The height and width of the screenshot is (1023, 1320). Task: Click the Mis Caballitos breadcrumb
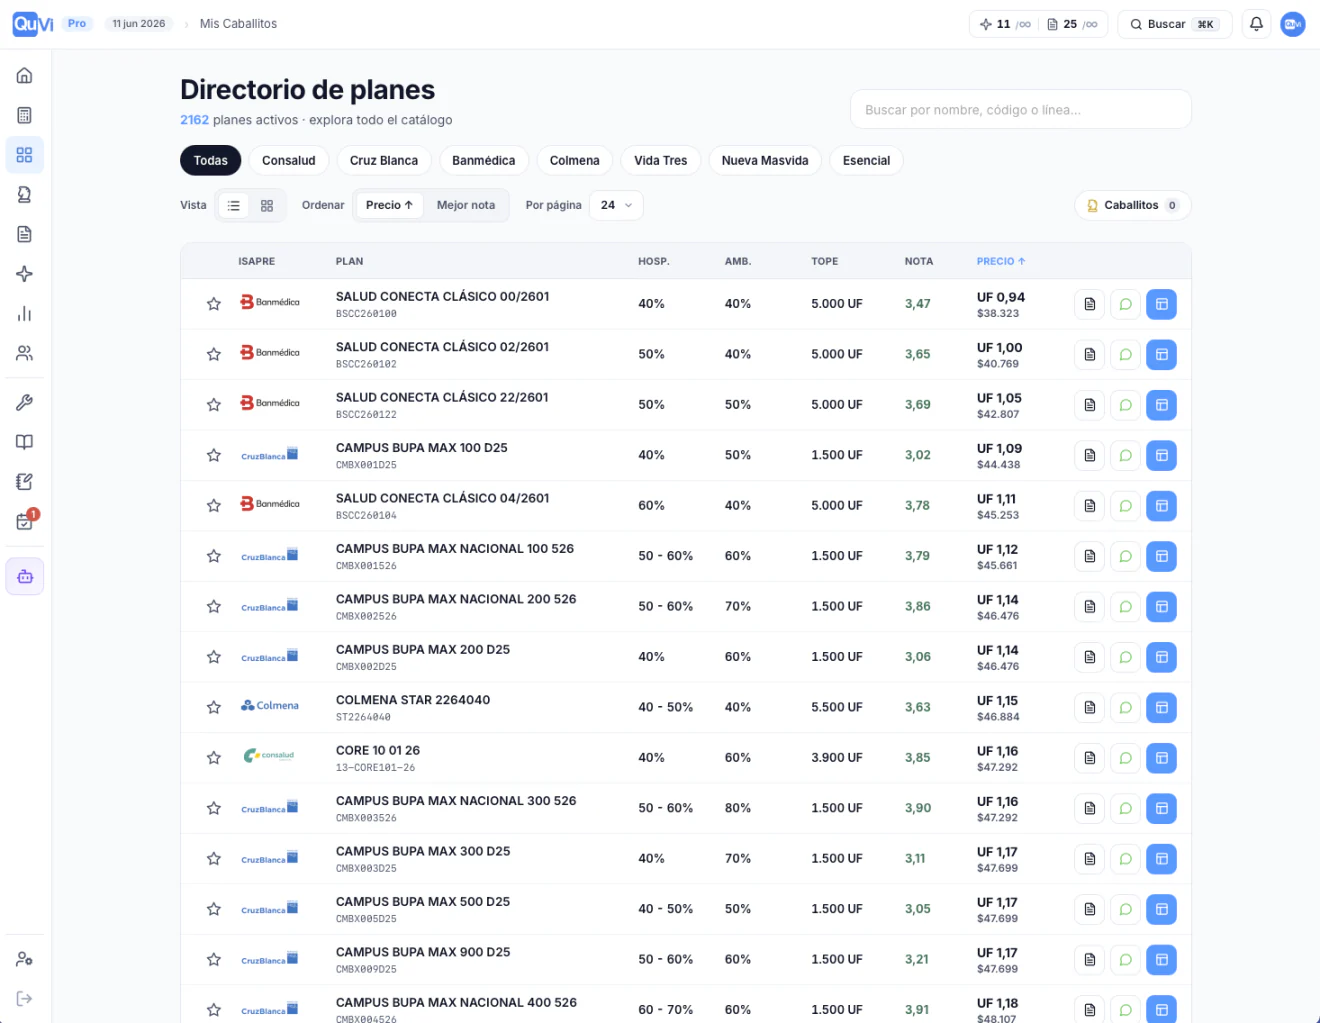(x=238, y=24)
